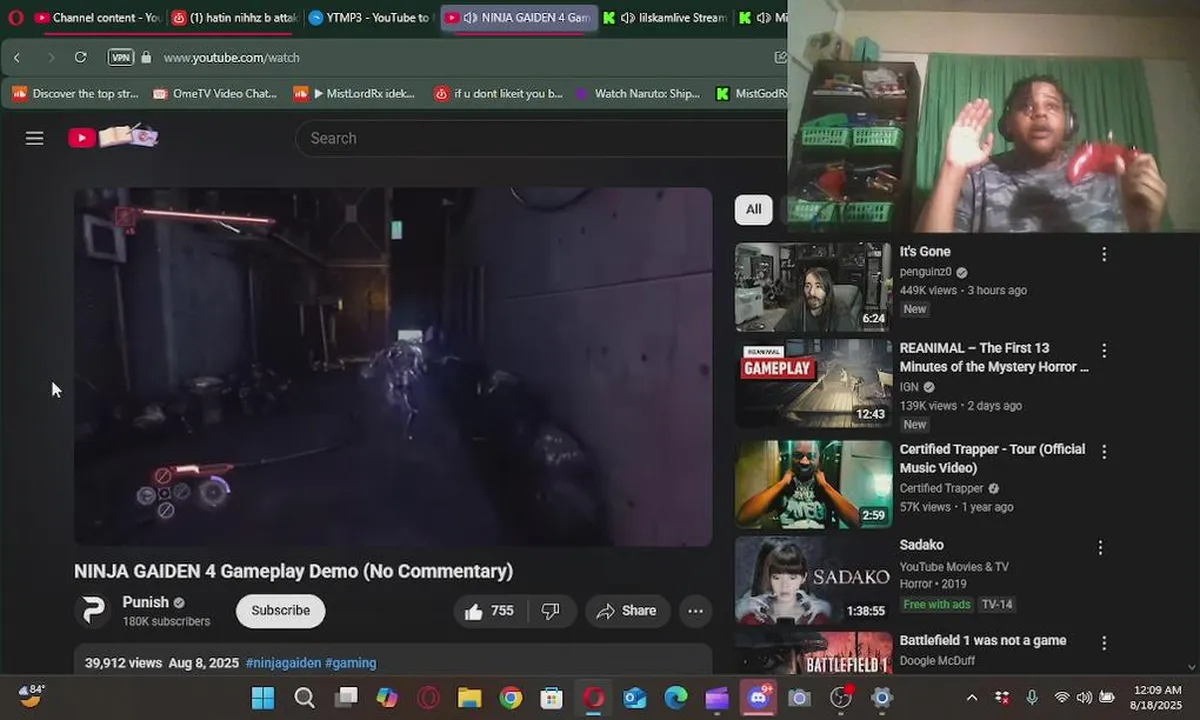This screenshot has height=720, width=1200.
Task: Open options menu for Certified Trapper video
Action: coord(1104,452)
